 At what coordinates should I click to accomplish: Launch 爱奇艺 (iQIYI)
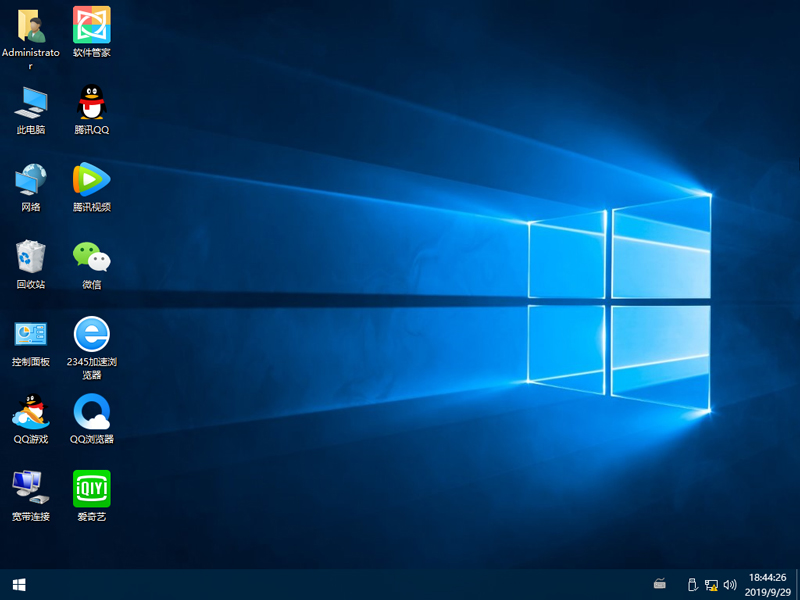point(91,490)
